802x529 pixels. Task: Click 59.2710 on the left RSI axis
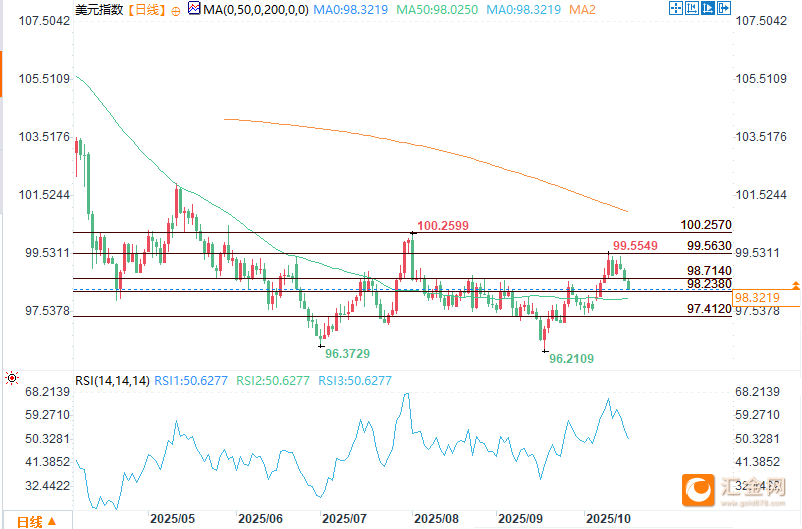[x=48, y=415]
